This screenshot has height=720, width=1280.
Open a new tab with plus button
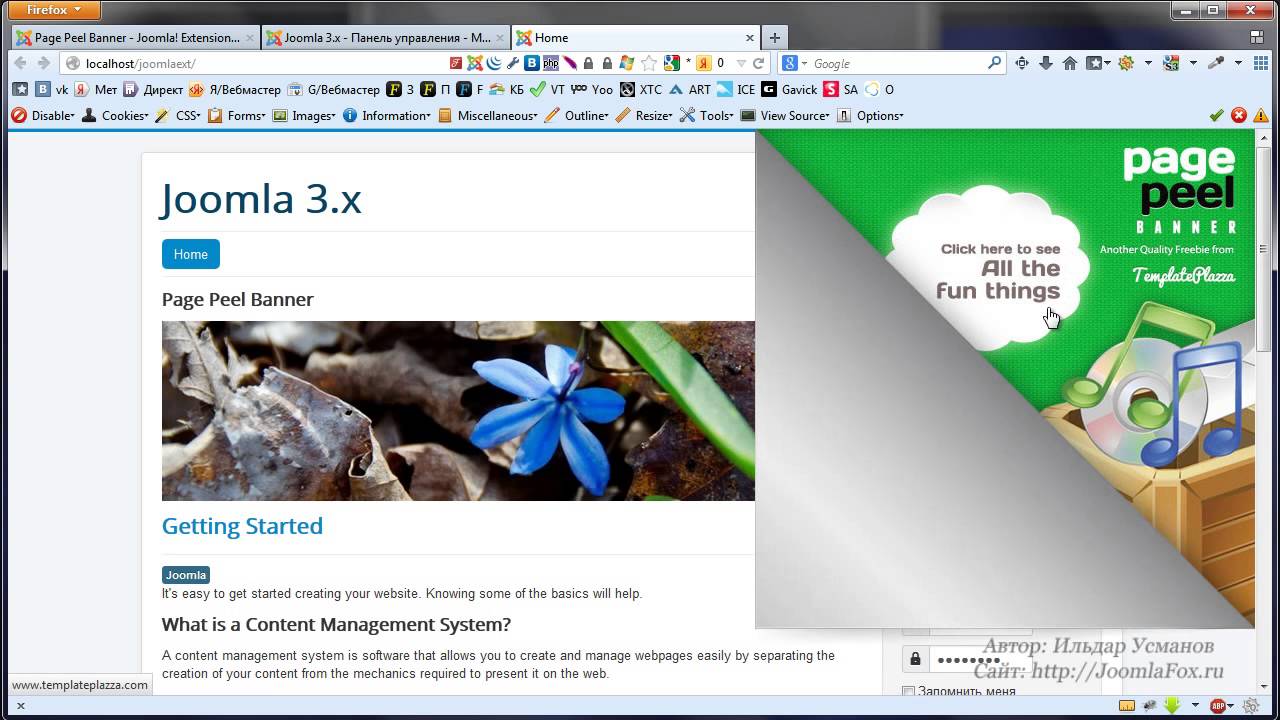point(774,38)
